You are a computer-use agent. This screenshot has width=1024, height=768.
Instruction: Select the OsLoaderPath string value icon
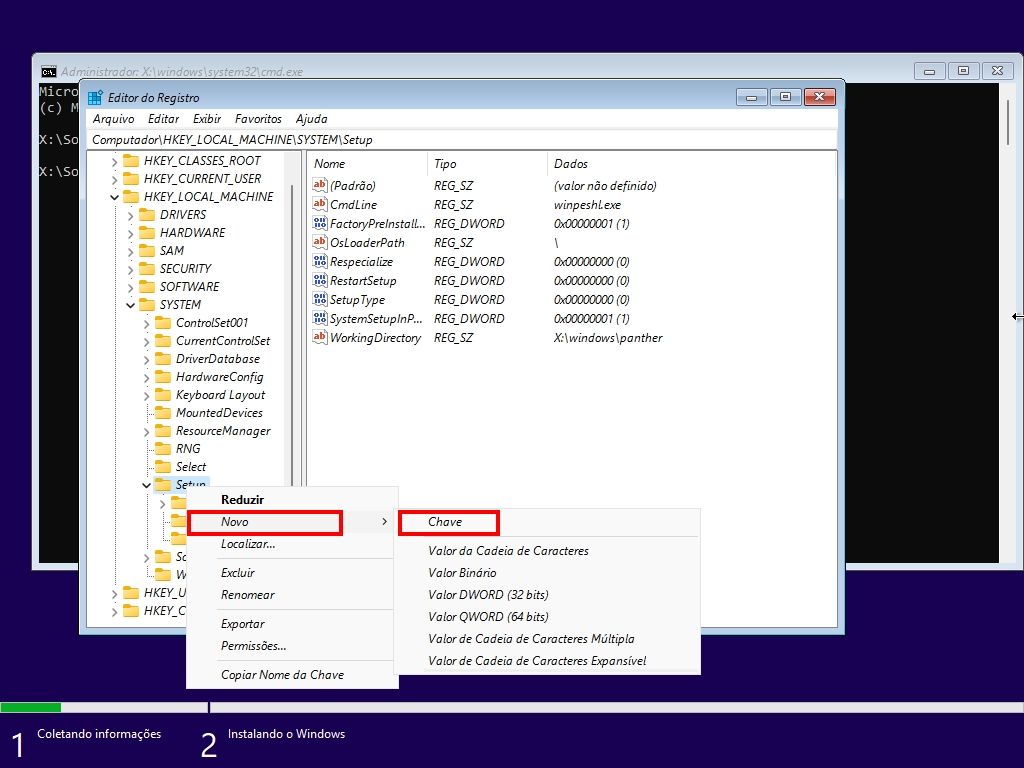(x=319, y=242)
